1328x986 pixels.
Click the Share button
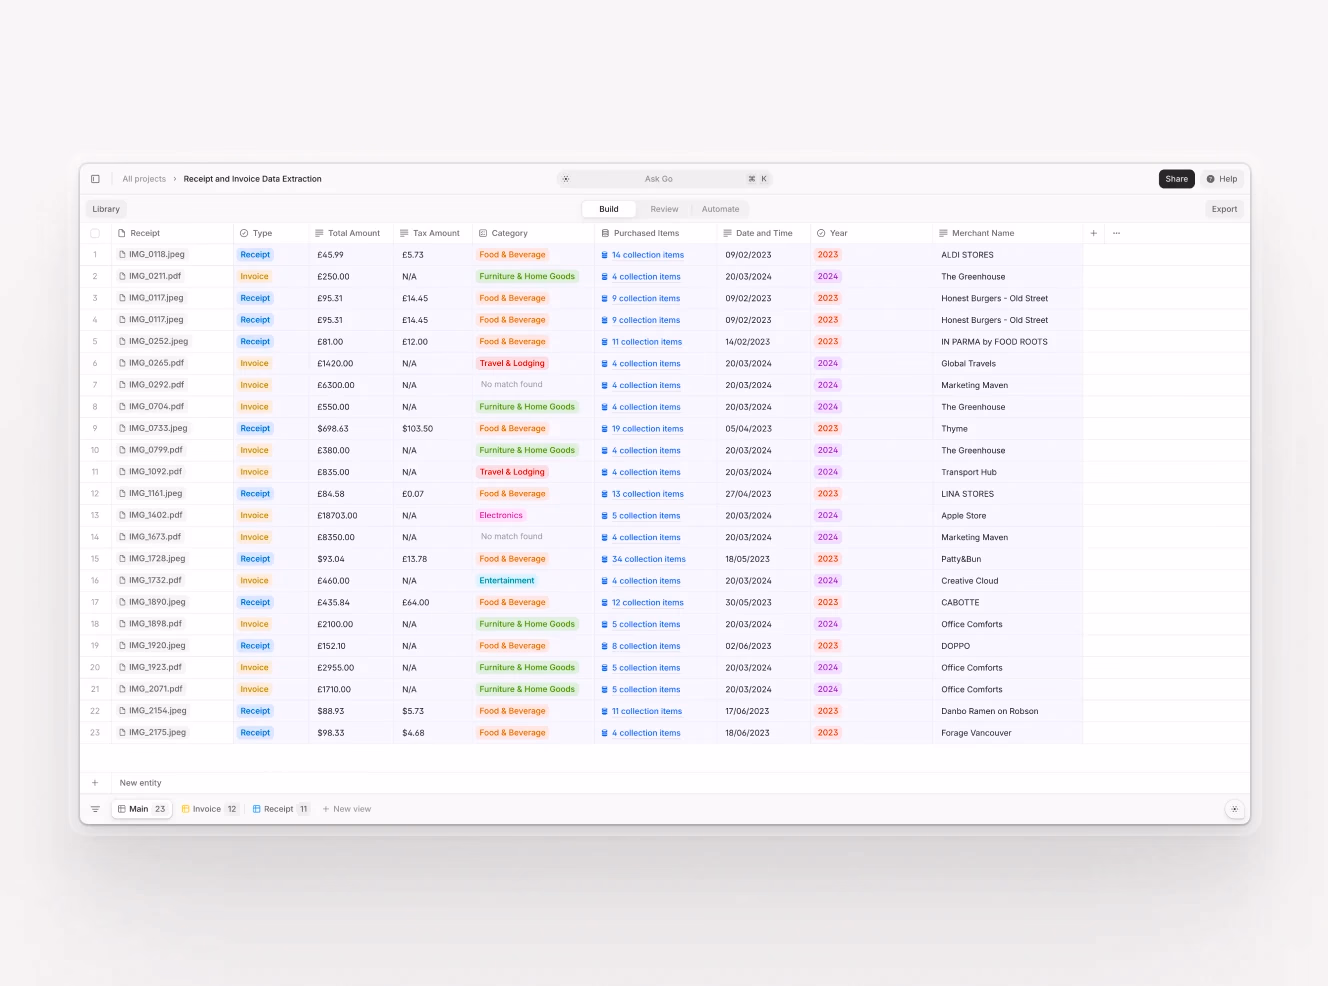point(1177,179)
